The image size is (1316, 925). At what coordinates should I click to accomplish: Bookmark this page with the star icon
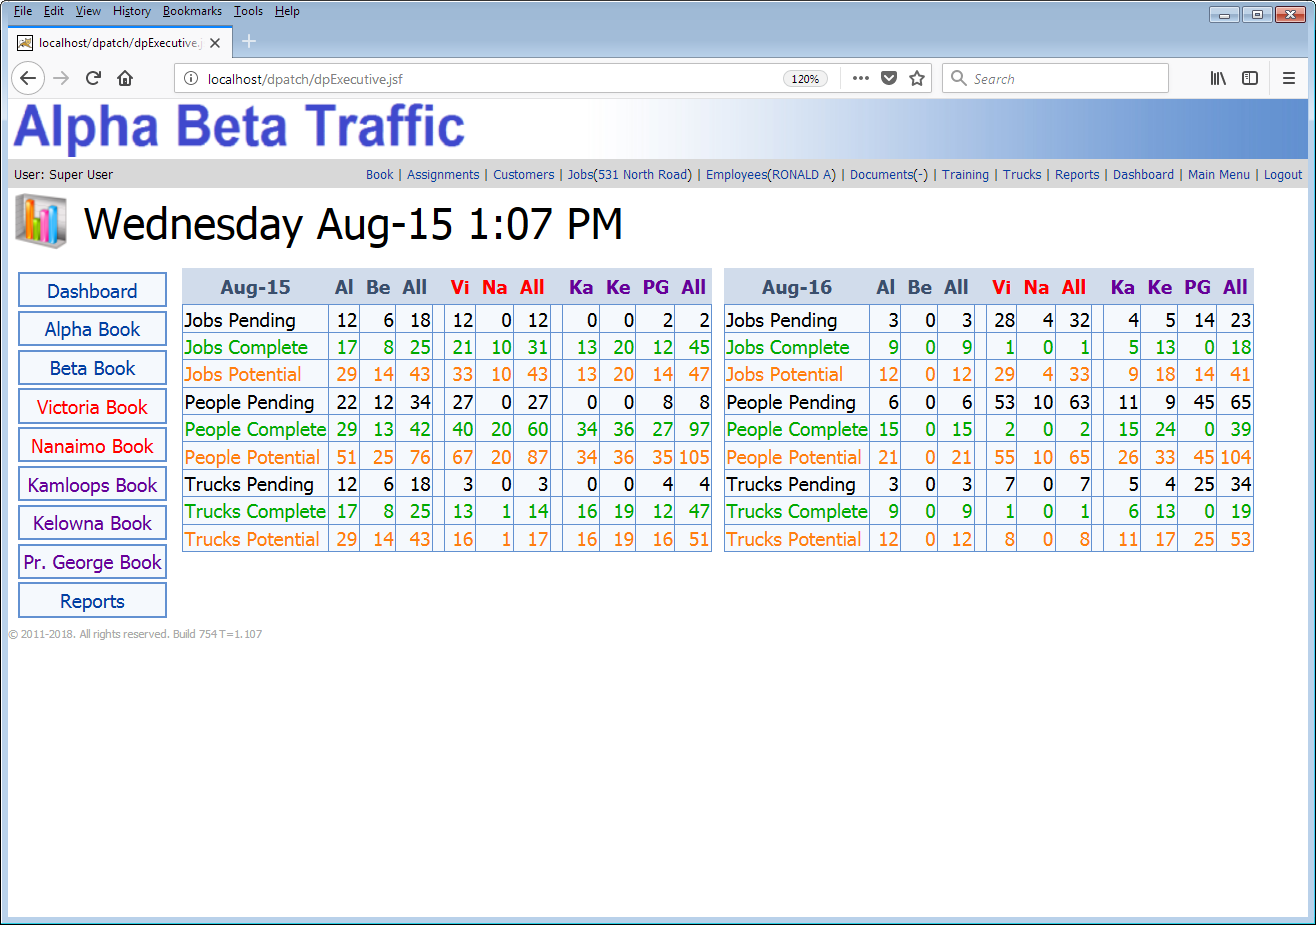click(917, 78)
